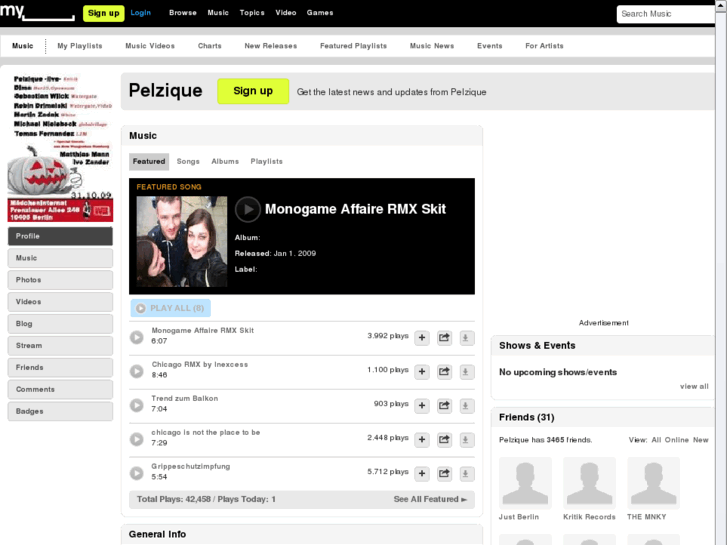Download Grippeschutzimpfung track
This screenshot has height=545, width=727.
pos(466,474)
